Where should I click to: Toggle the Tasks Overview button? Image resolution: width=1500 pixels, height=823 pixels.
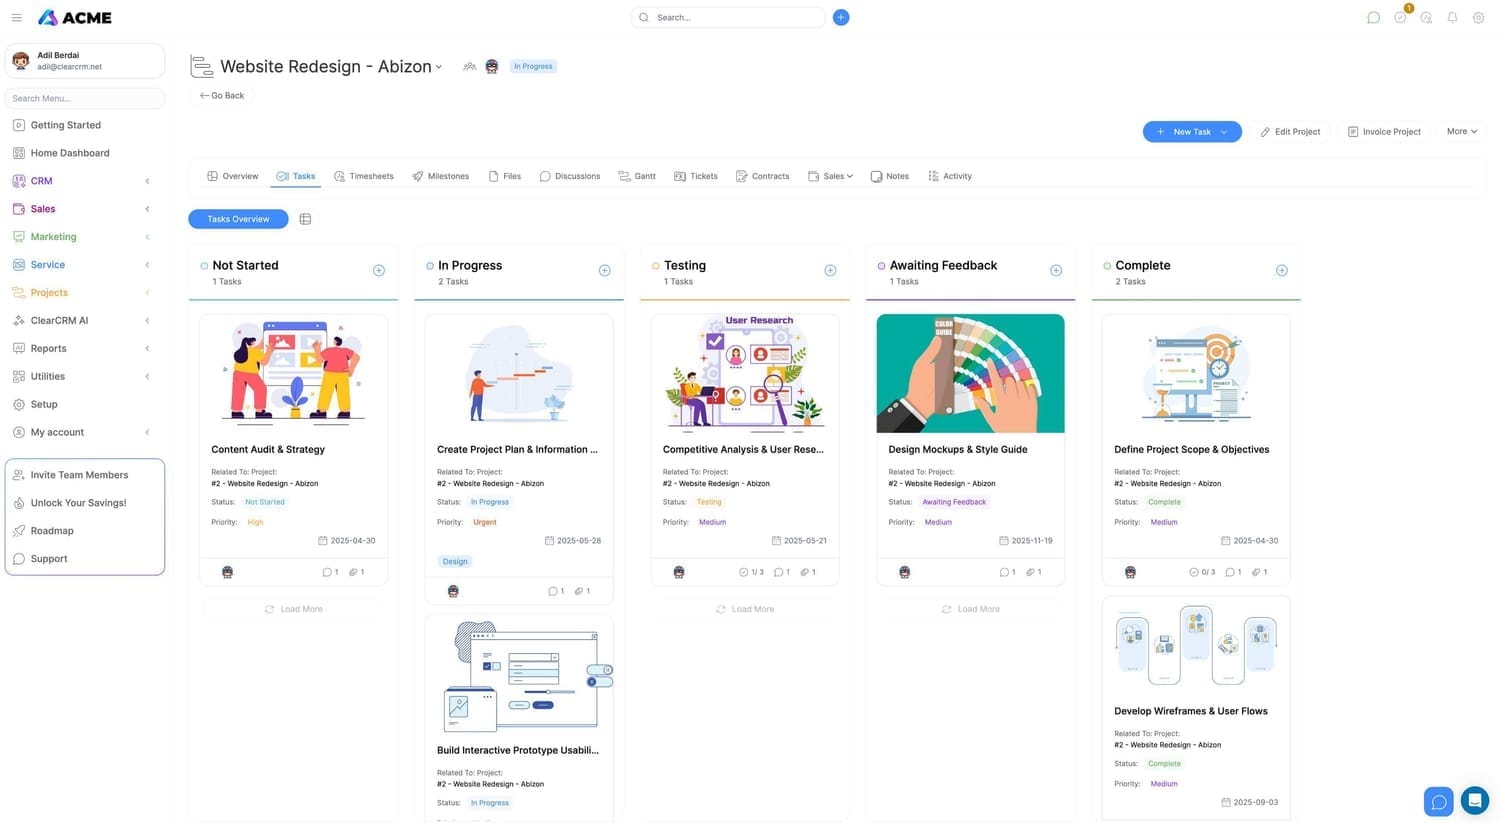point(238,219)
